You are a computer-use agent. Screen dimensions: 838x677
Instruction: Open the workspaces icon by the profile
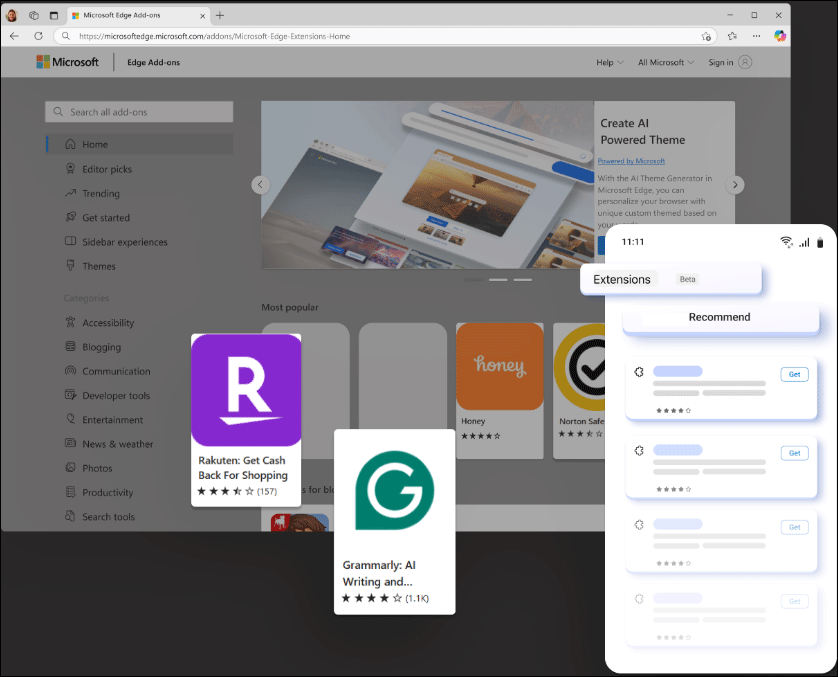pyautogui.click(x=34, y=15)
